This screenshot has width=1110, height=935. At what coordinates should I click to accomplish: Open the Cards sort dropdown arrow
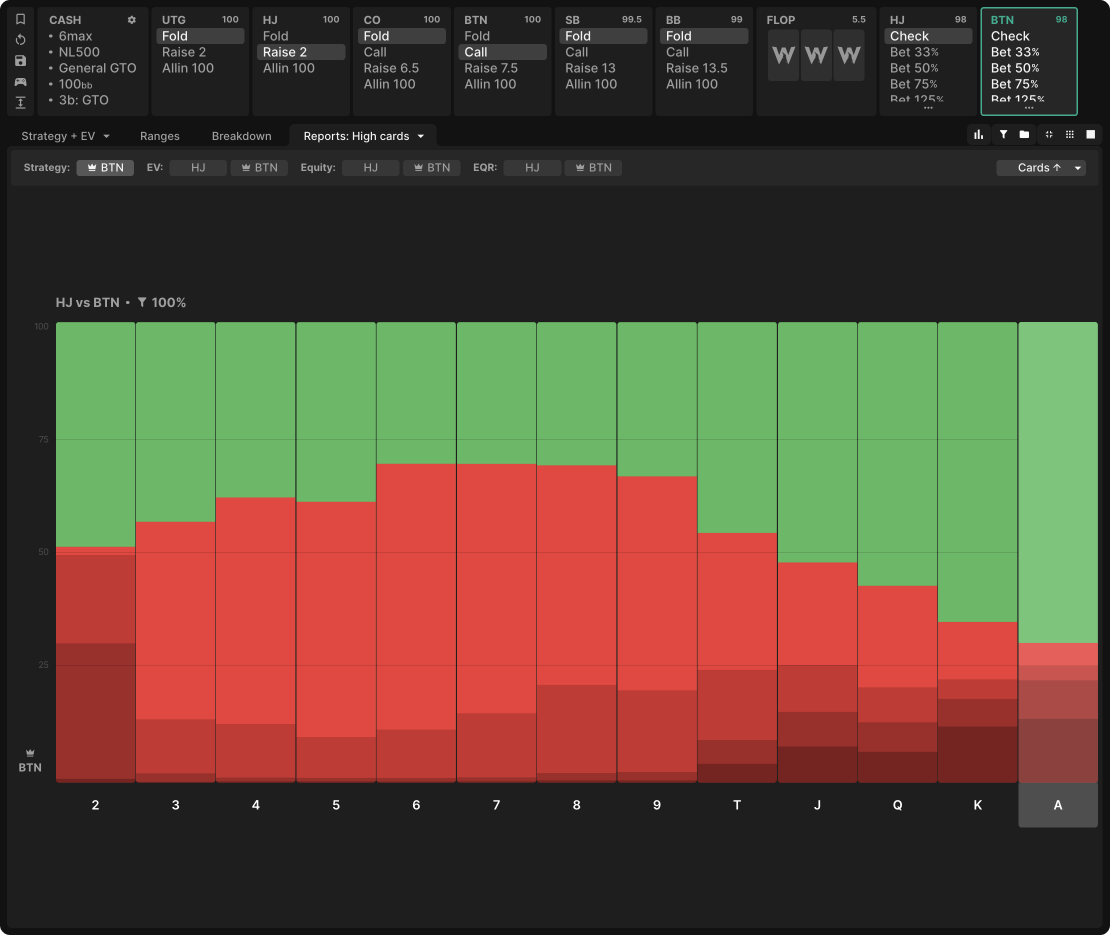pyautogui.click(x=1078, y=168)
